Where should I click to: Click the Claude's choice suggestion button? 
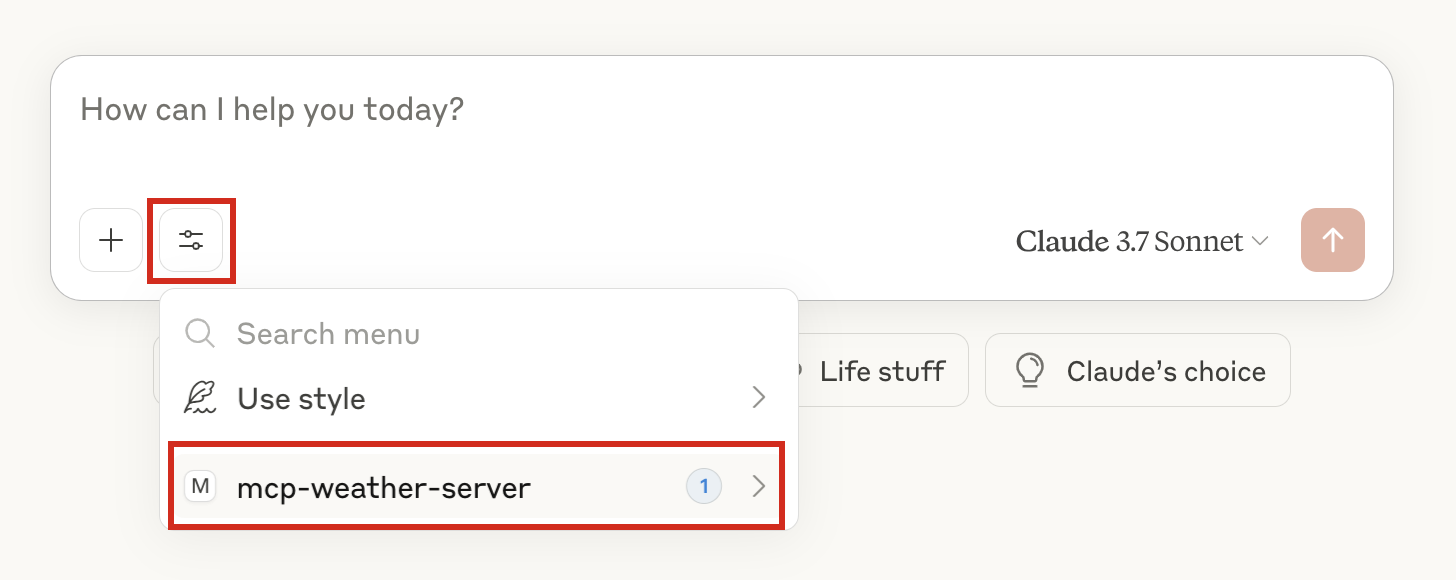[x=1138, y=371]
